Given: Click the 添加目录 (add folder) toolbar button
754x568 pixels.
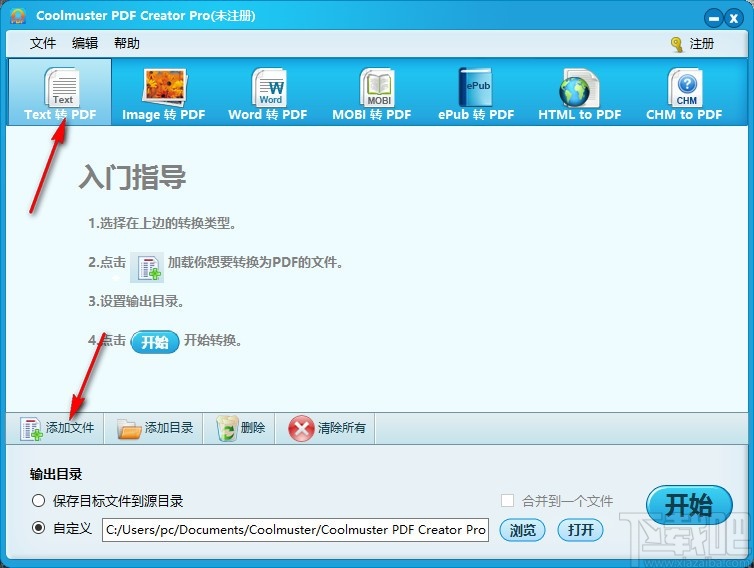Looking at the screenshot, I should (x=154, y=428).
